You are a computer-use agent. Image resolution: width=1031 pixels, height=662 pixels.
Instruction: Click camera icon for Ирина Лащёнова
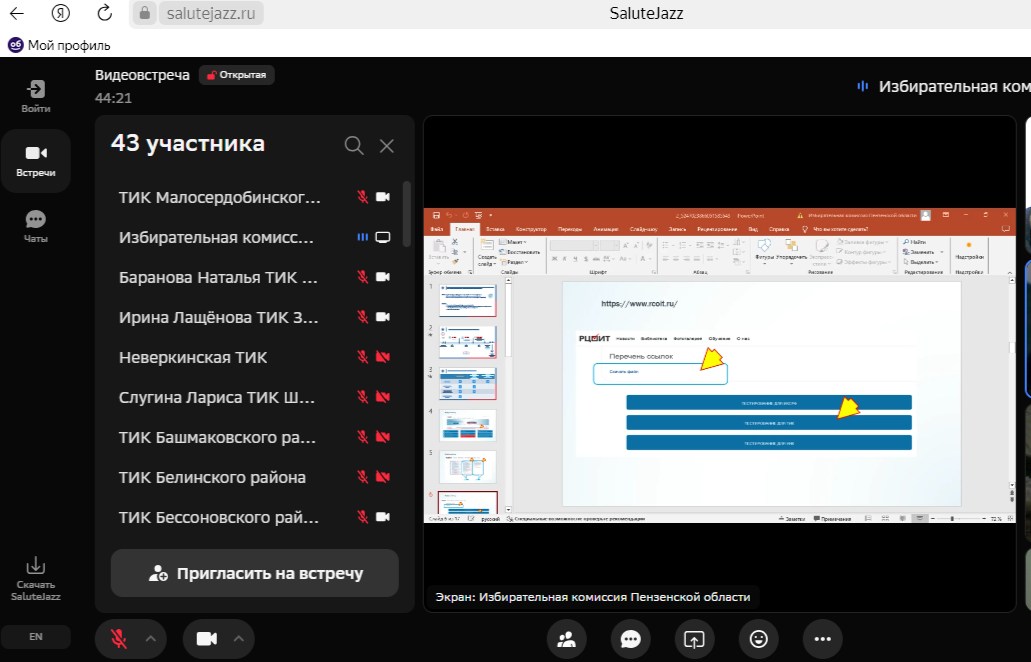pyautogui.click(x=383, y=317)
